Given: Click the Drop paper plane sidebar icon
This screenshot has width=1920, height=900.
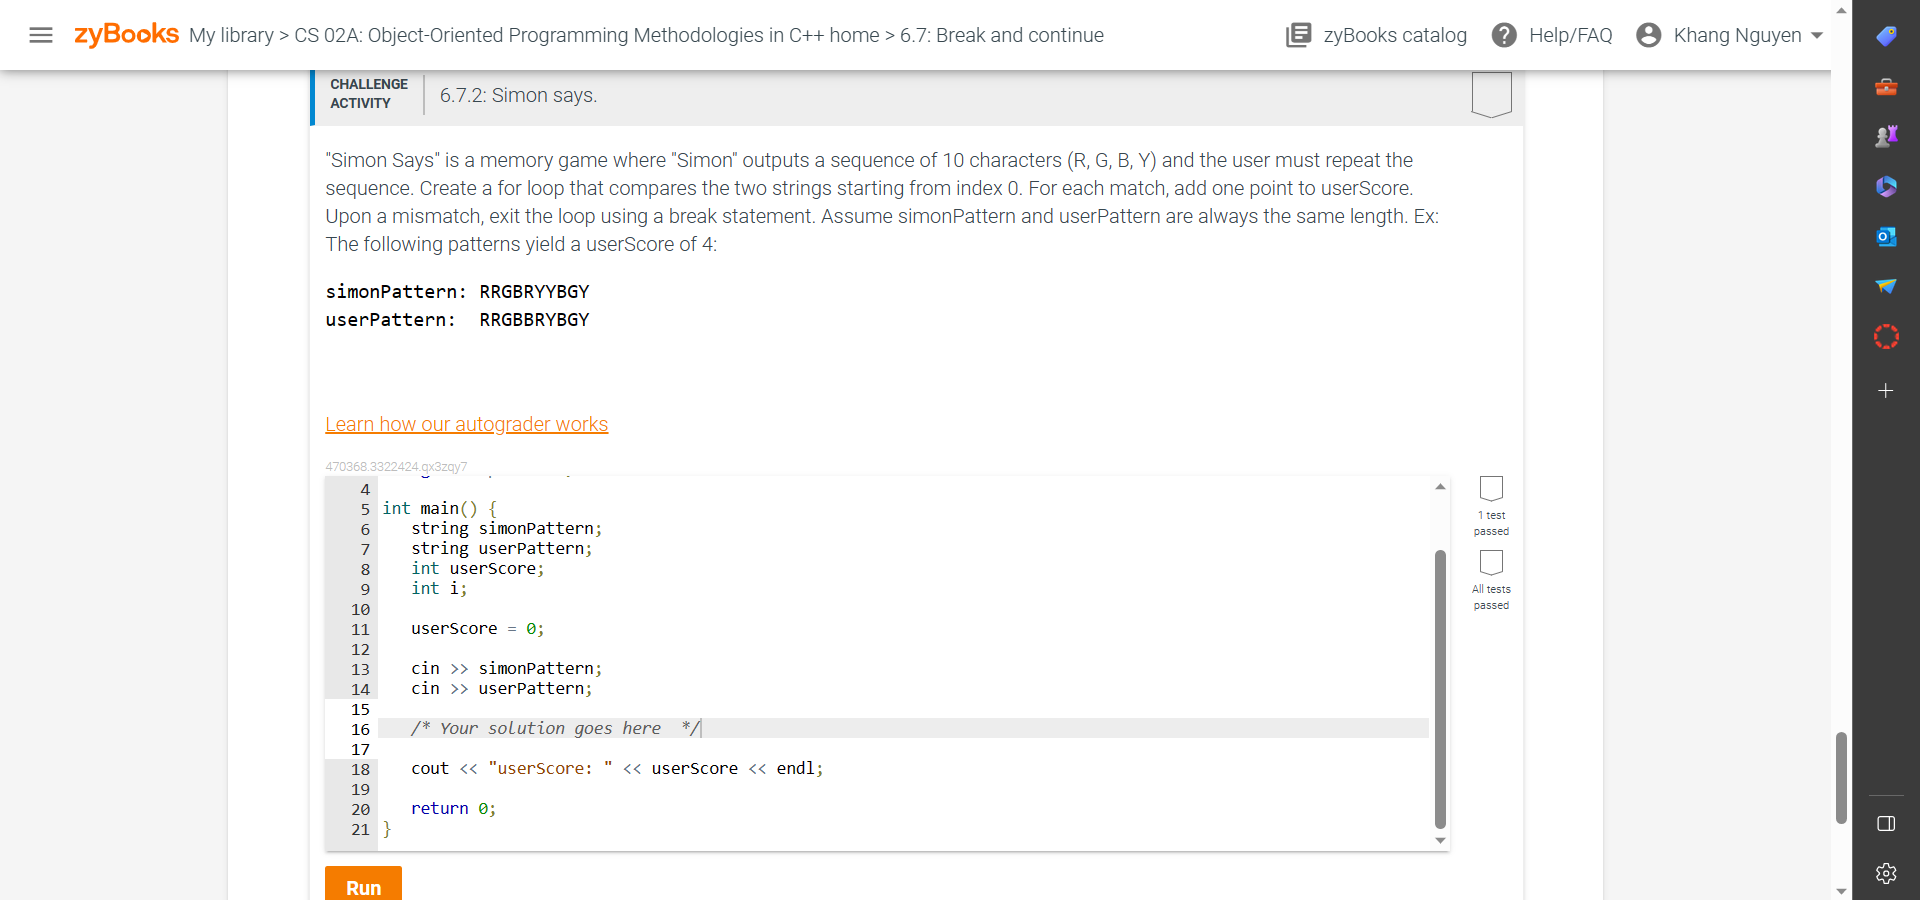Looking at the screenshot, I should (1886, 287).
